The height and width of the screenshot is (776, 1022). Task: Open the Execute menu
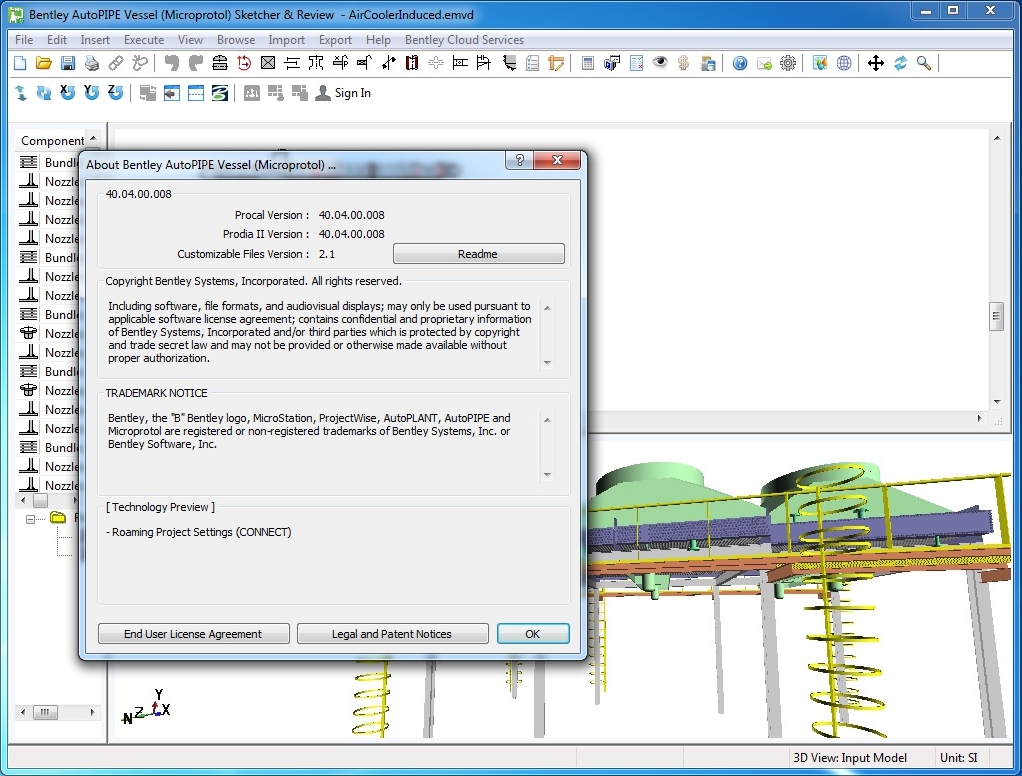144,40
